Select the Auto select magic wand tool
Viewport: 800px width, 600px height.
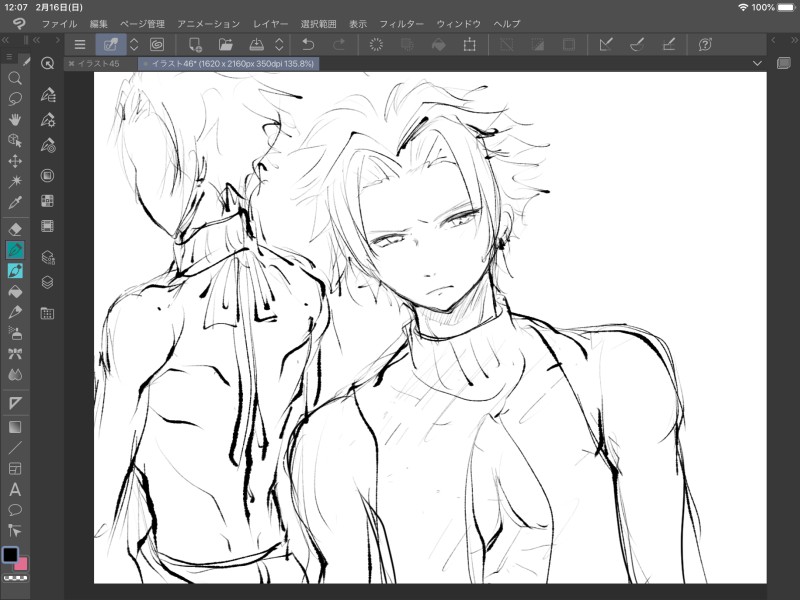pyautogui.click(x=15, y=182)
